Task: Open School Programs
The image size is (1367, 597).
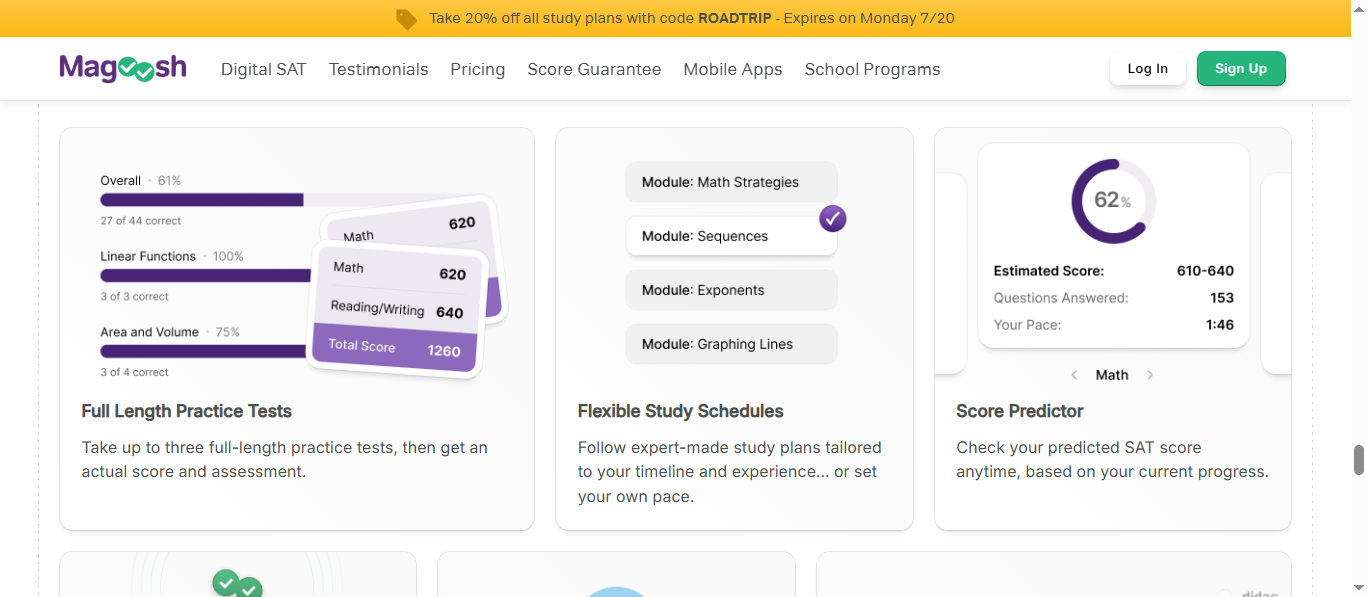Action: pyautogui.click(x=872, y=69)
